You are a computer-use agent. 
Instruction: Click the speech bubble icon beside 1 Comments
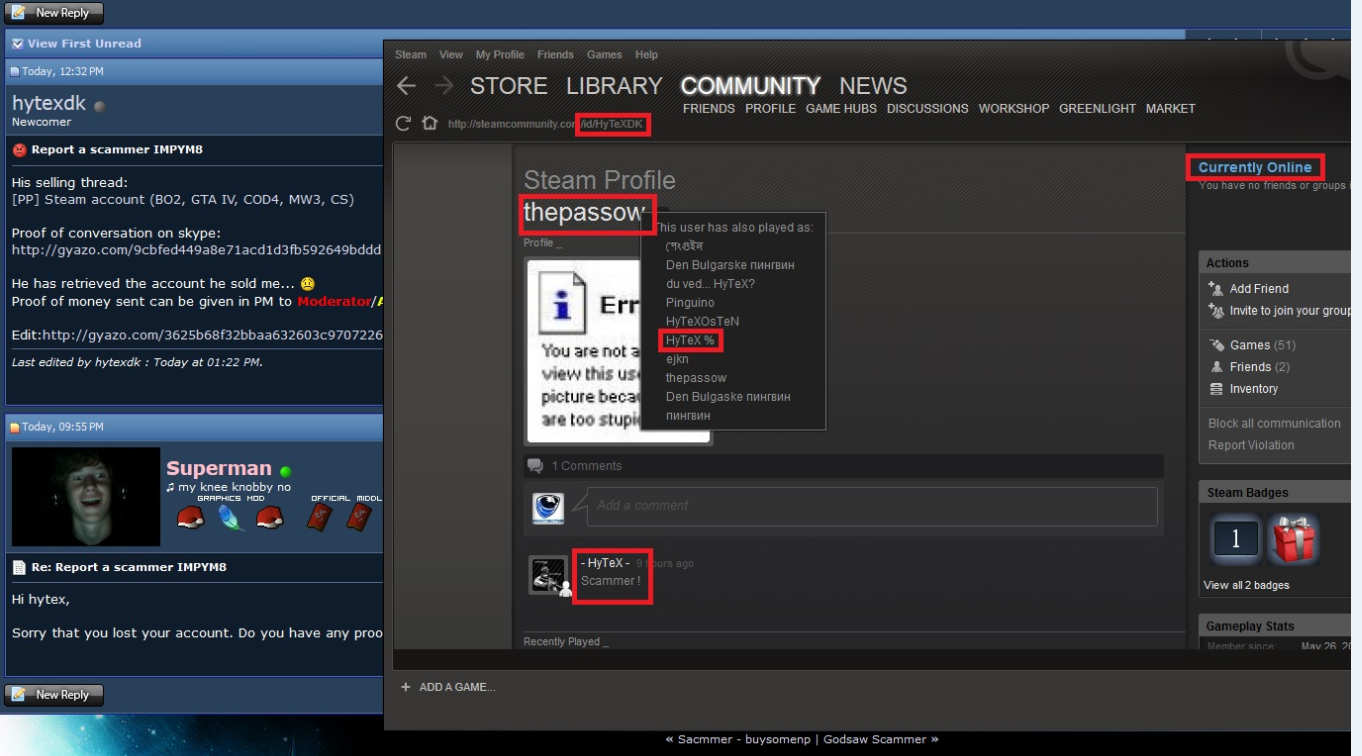point(536,466)
